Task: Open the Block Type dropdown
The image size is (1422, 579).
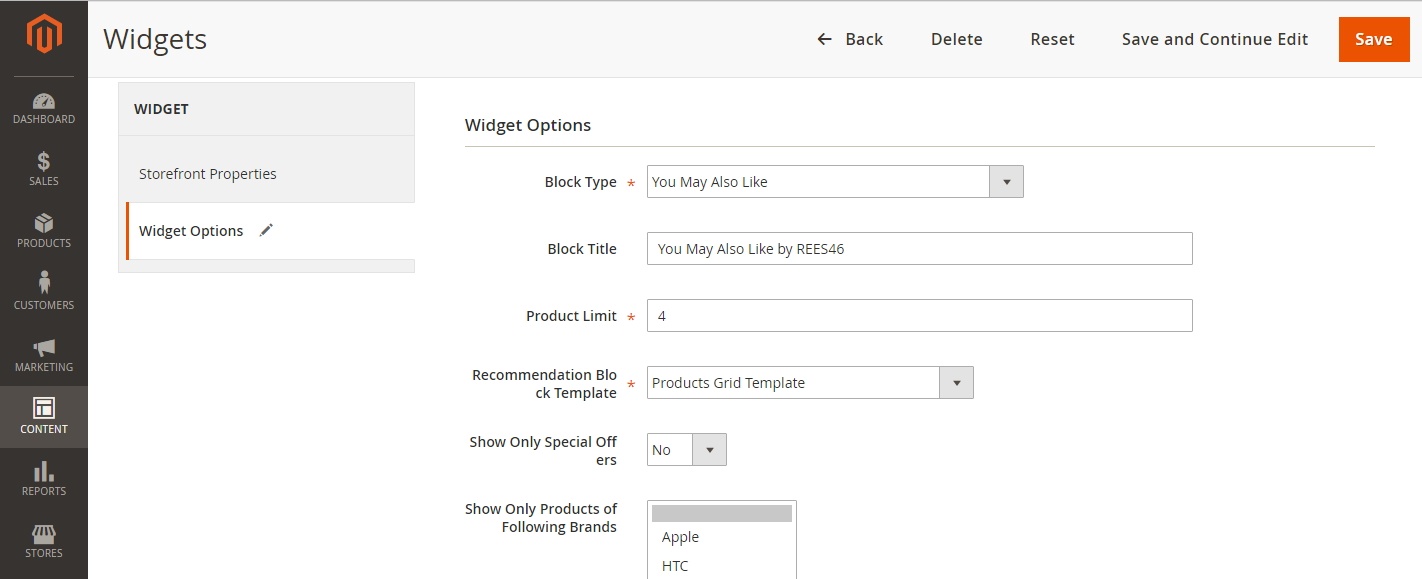Action: (1006, 181)
